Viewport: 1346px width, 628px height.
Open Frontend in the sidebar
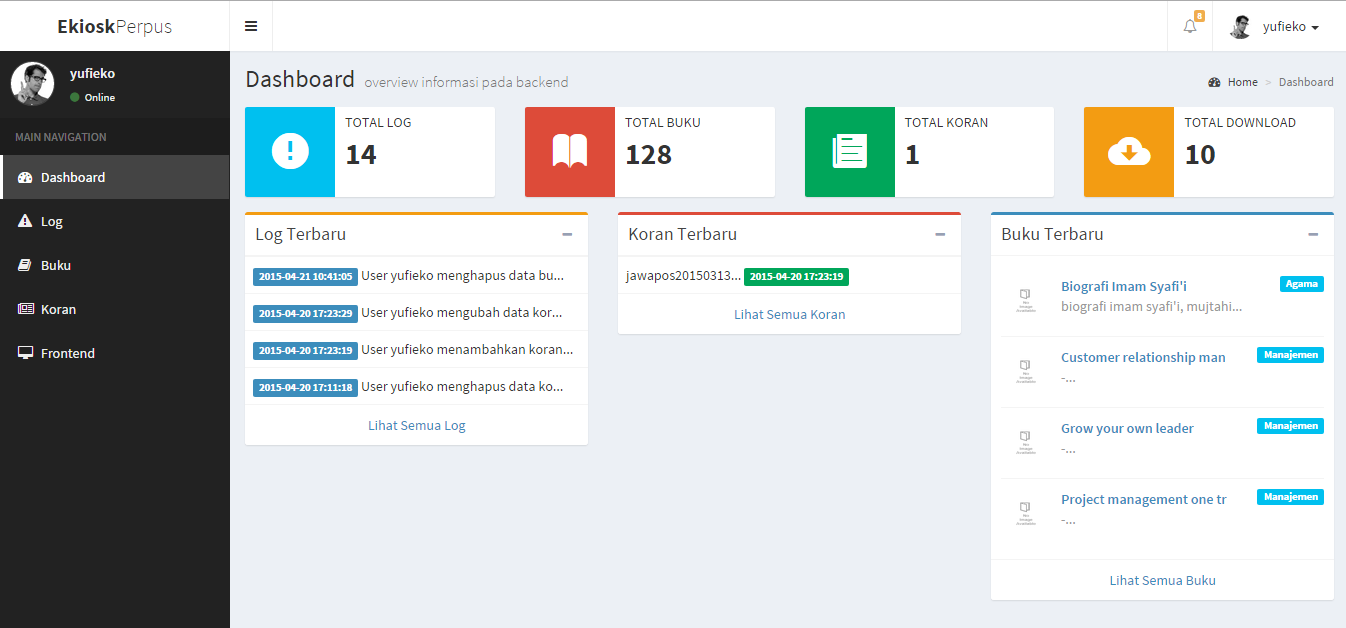[x=115, y=353]
